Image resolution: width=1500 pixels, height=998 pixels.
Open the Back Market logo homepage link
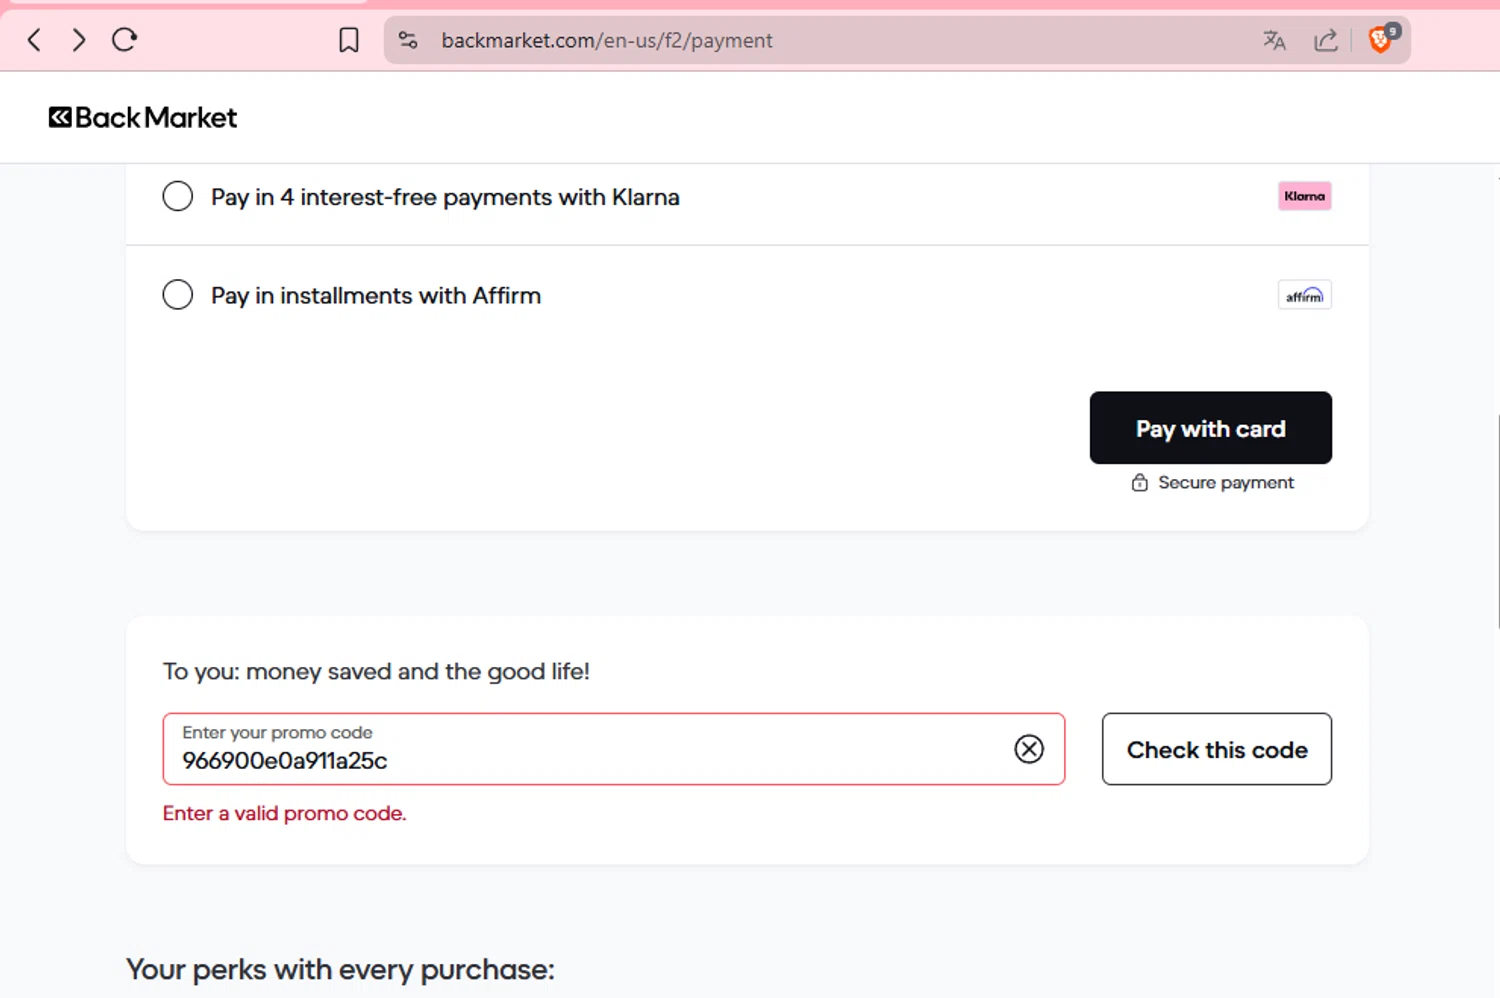pyautogui.click(x=143, y=118)
